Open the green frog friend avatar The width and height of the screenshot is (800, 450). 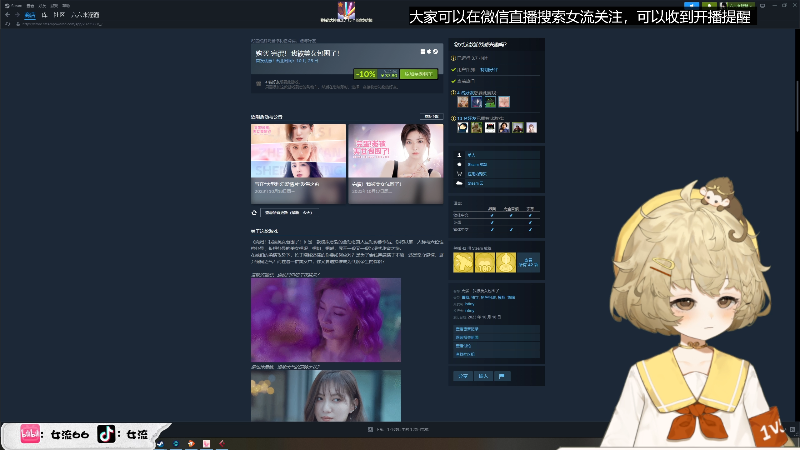pyautogui.click(x=490, y=102)
